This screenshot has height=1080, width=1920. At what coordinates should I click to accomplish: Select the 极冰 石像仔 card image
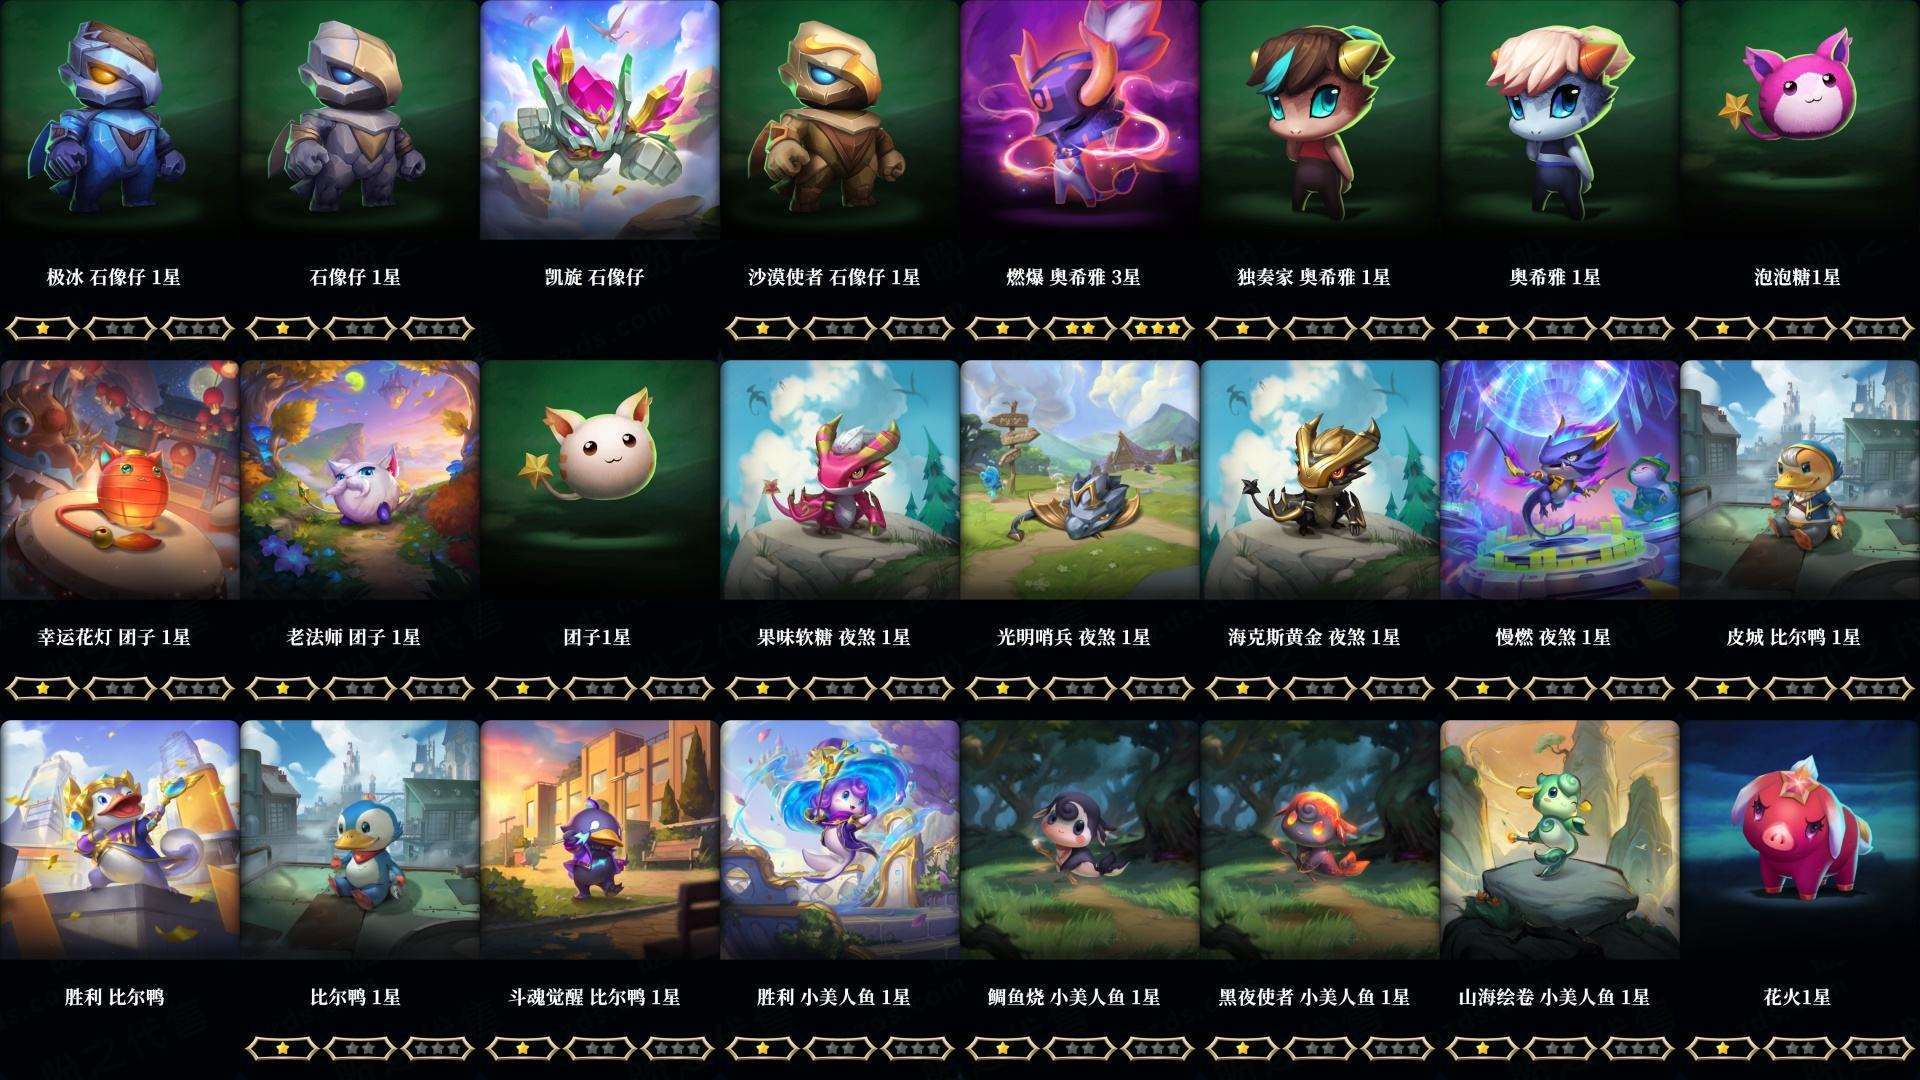tap(119, 120)
